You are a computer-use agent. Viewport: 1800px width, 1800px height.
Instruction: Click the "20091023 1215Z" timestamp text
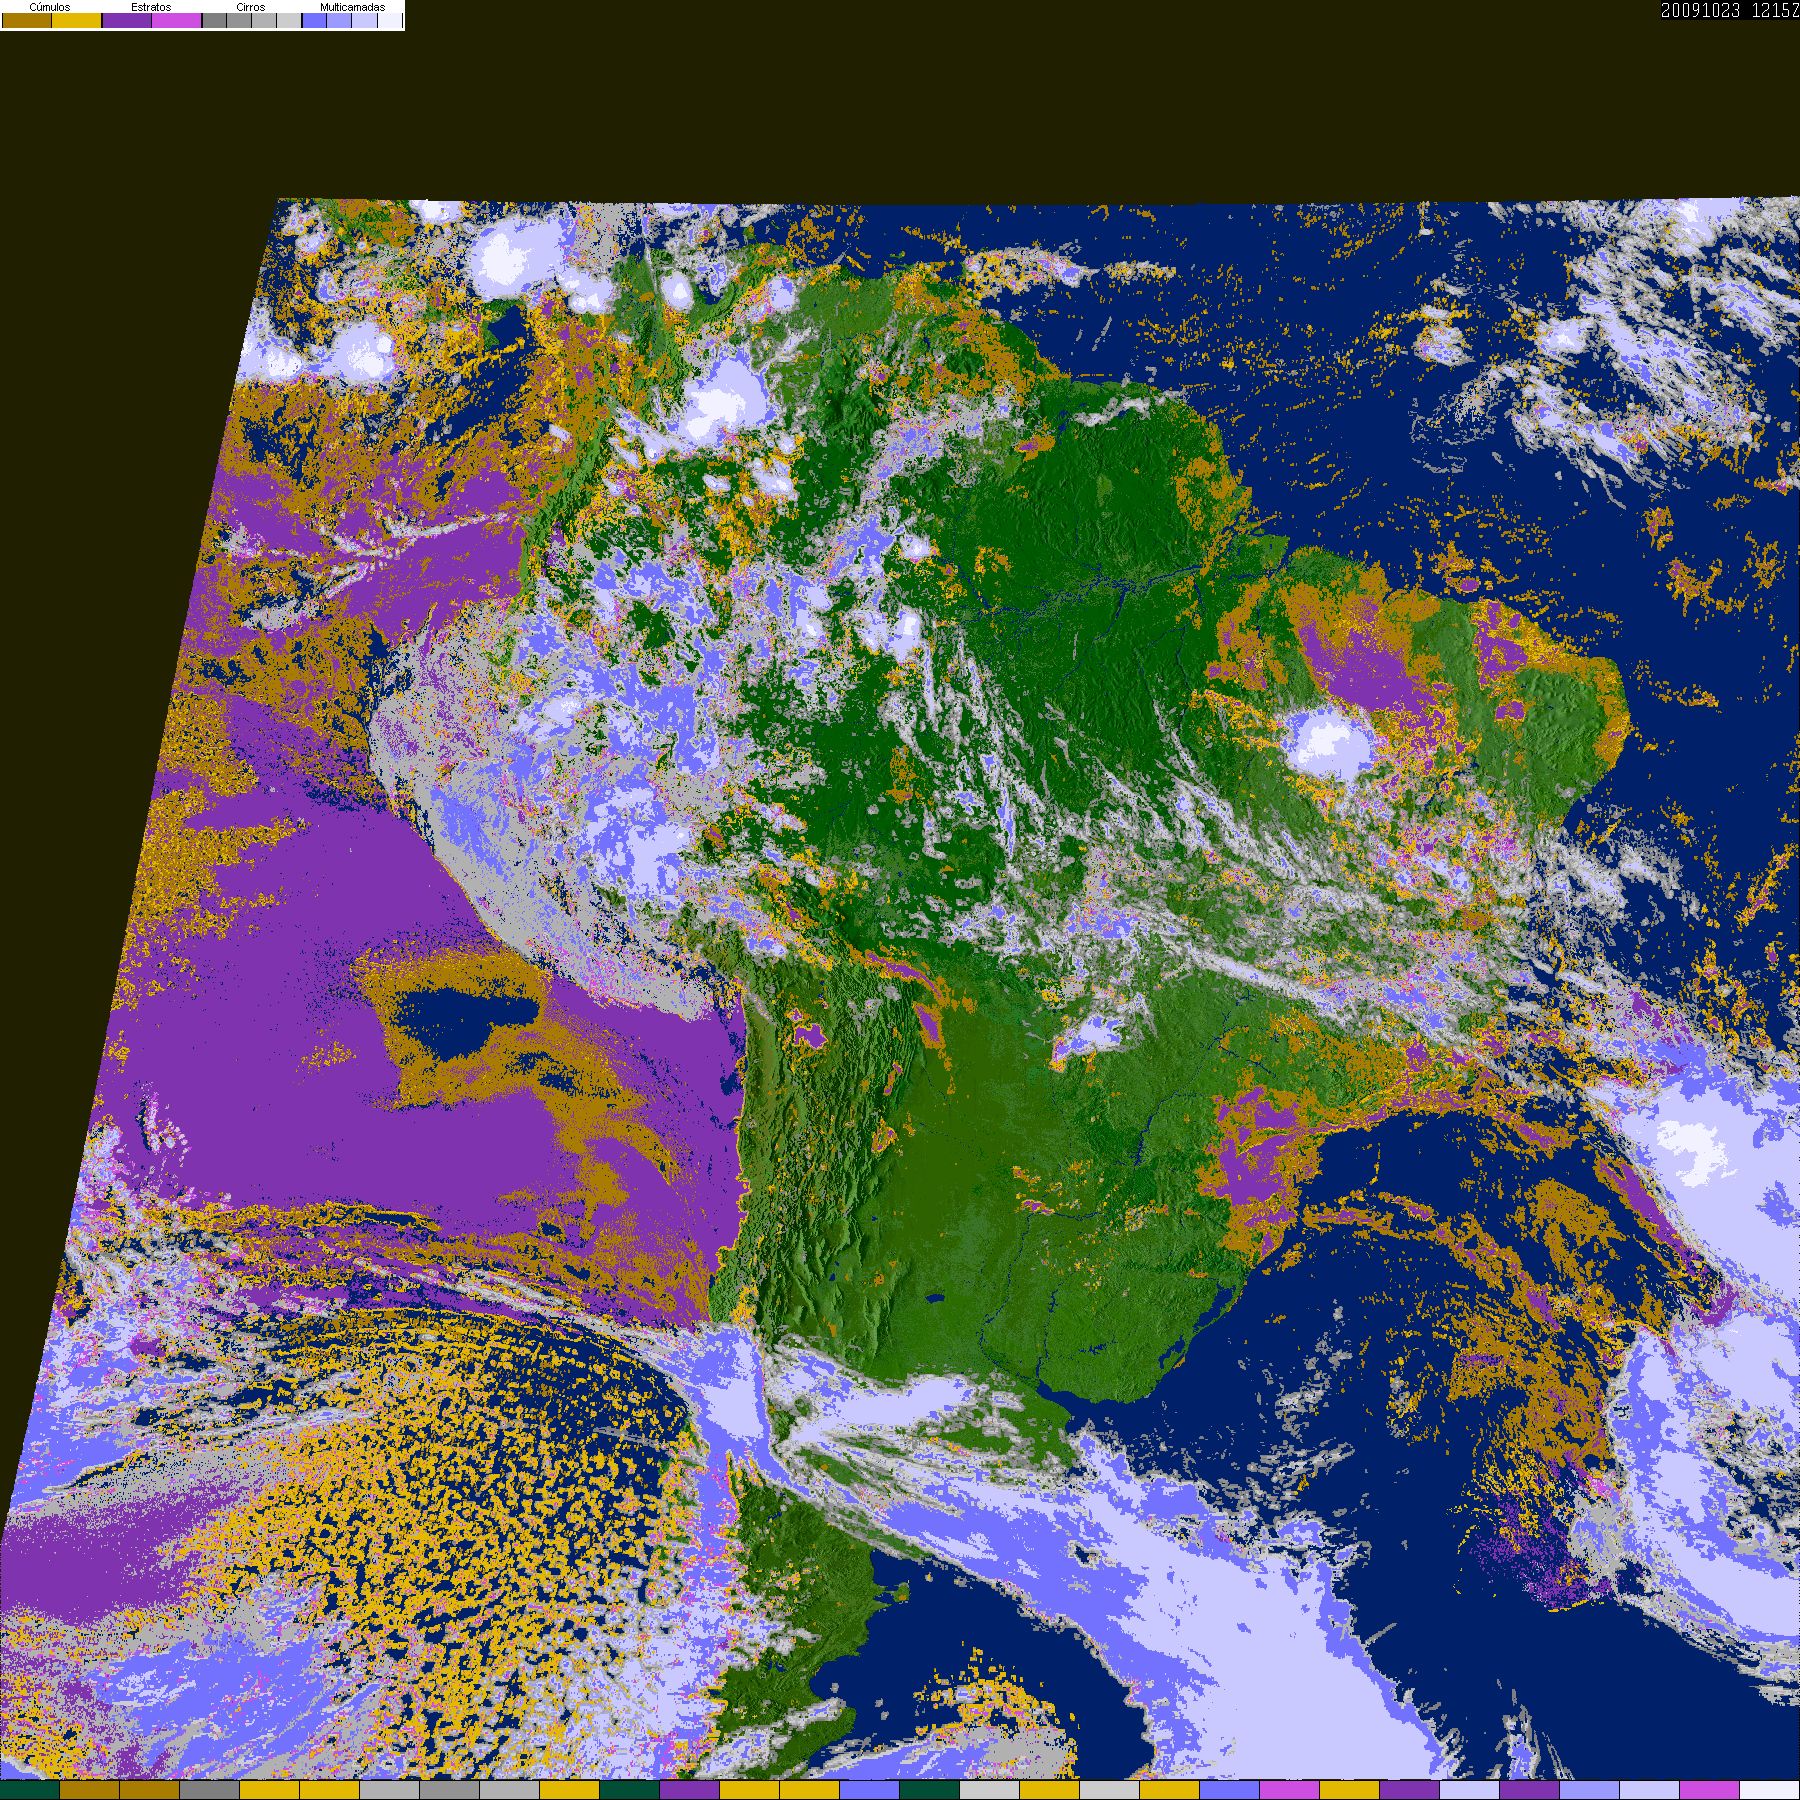[x=1730, y=10]
